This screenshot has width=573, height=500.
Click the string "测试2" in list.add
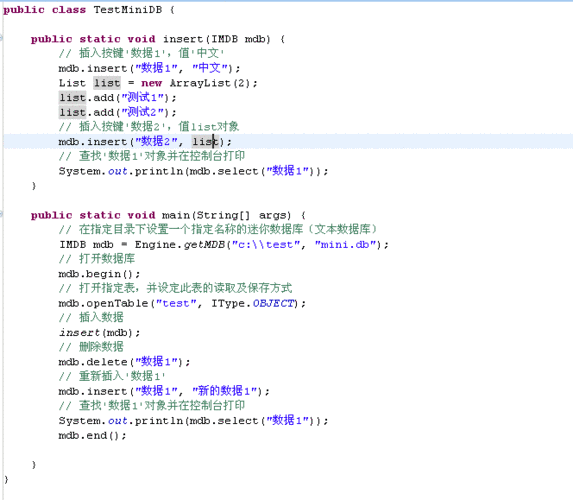tap(144, 112)
